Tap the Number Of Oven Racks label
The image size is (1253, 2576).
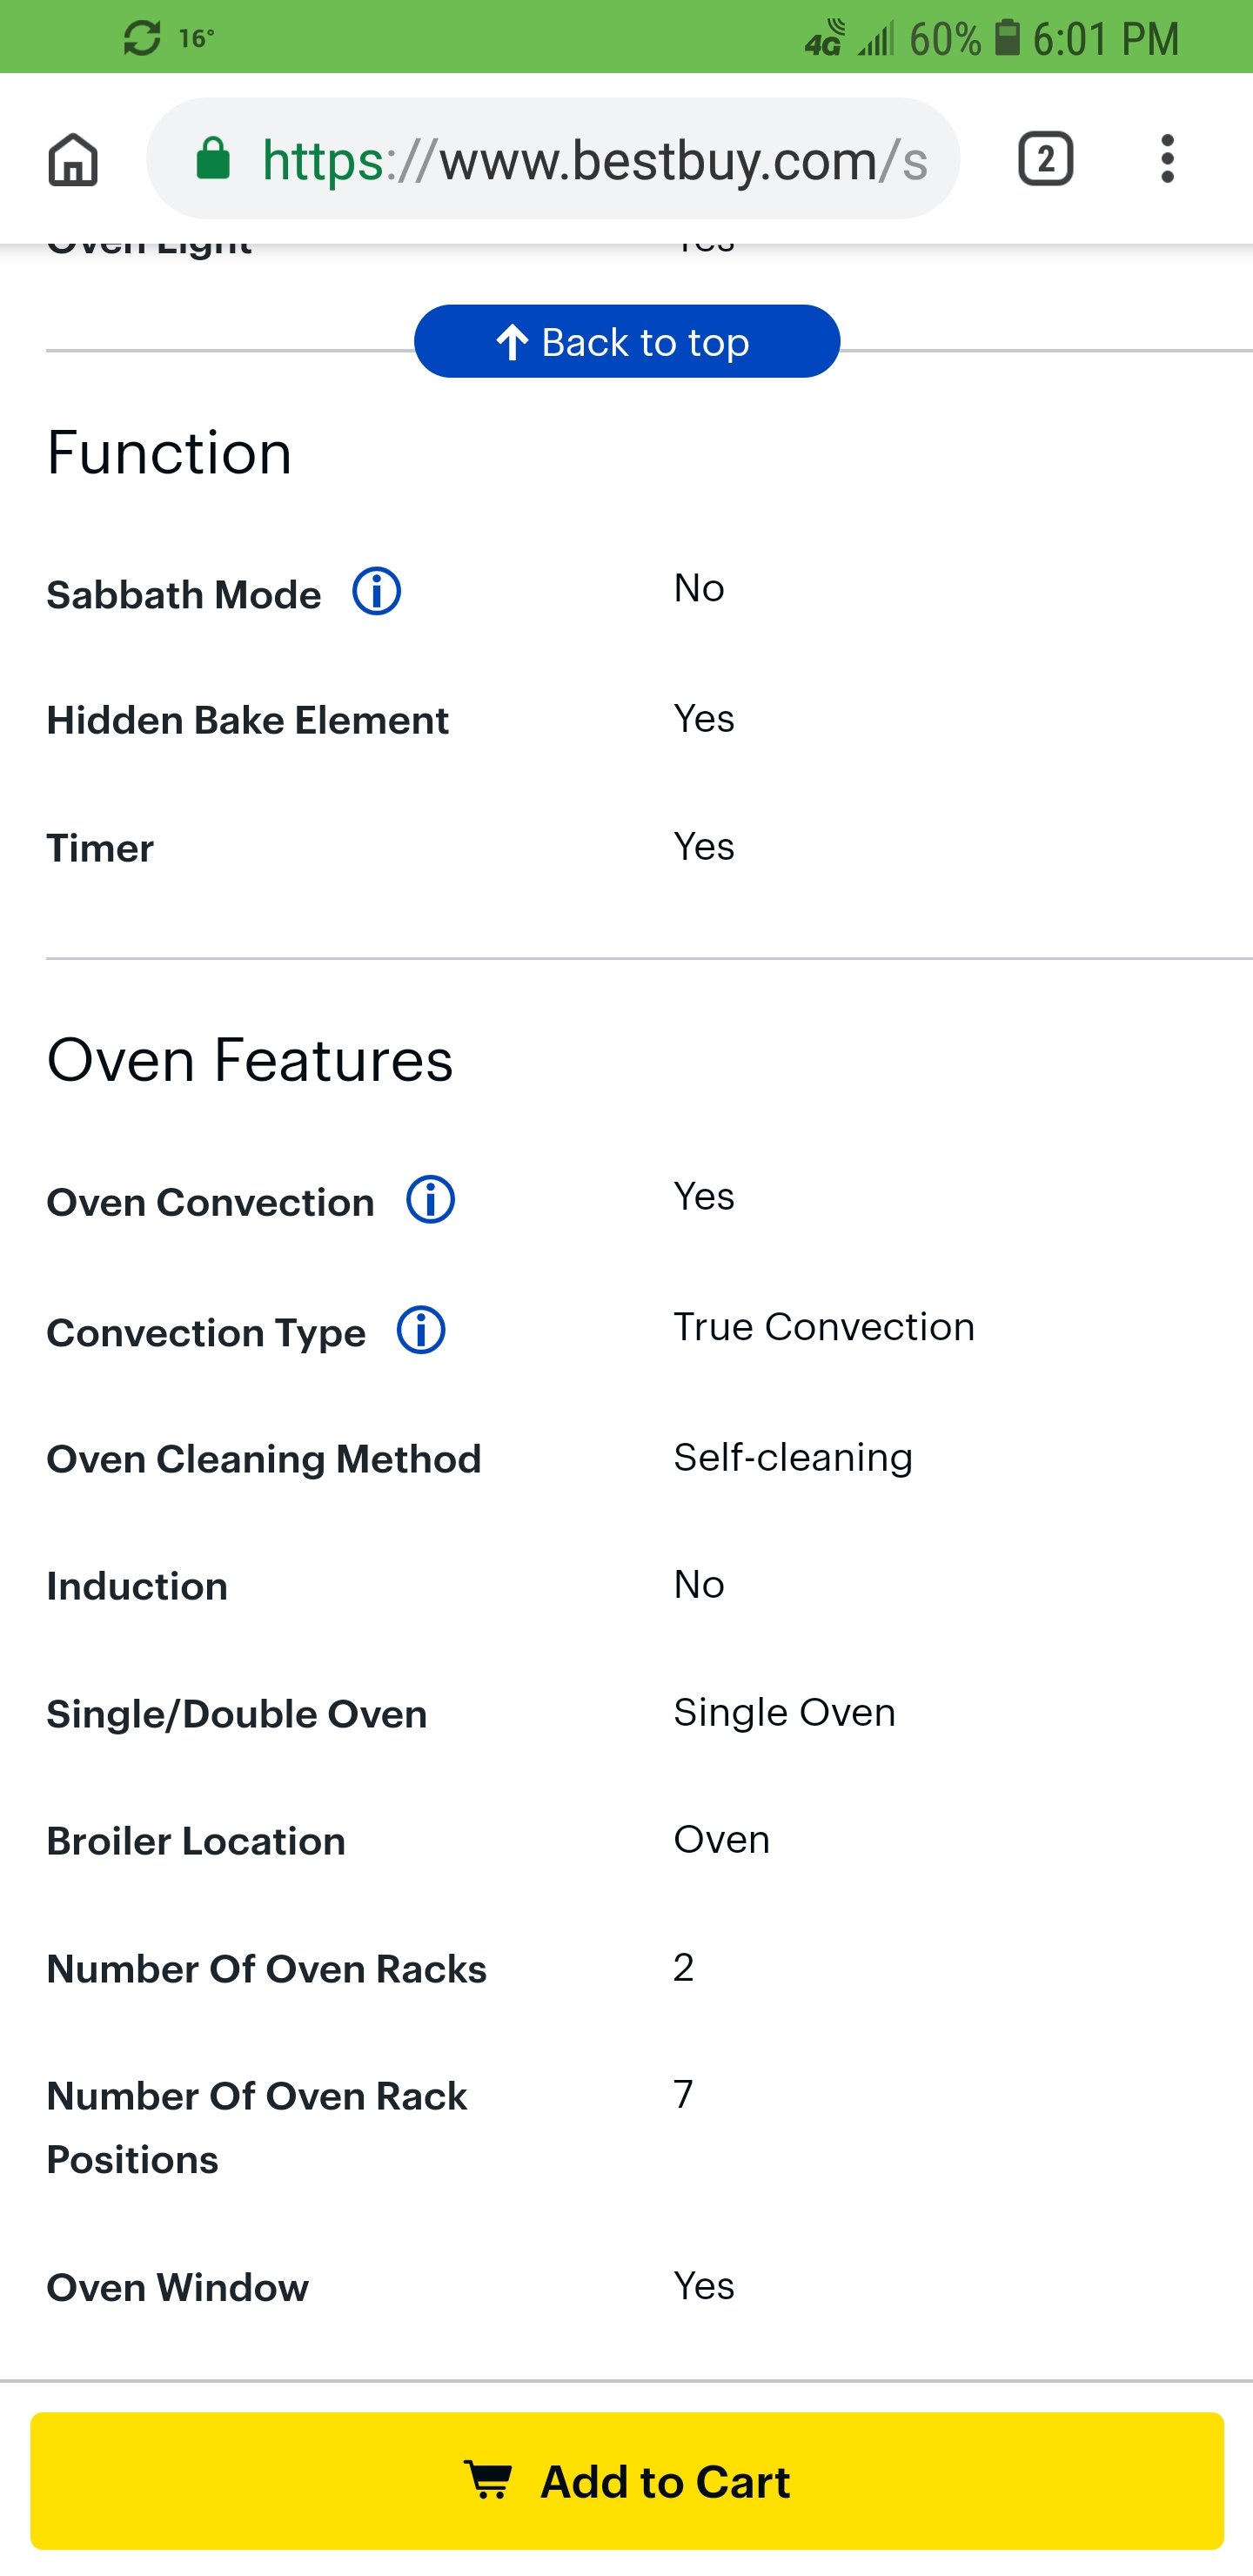tap(266, 1969)
